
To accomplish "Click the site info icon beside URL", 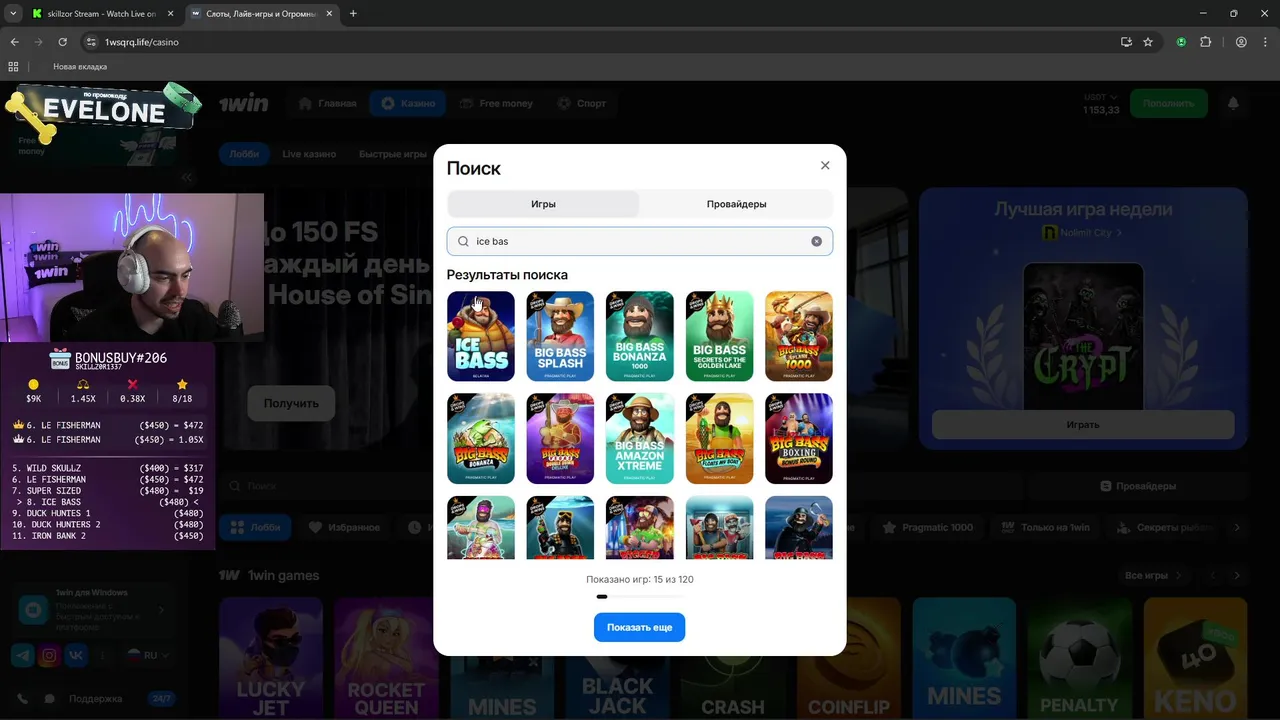I will click(91, 42).
